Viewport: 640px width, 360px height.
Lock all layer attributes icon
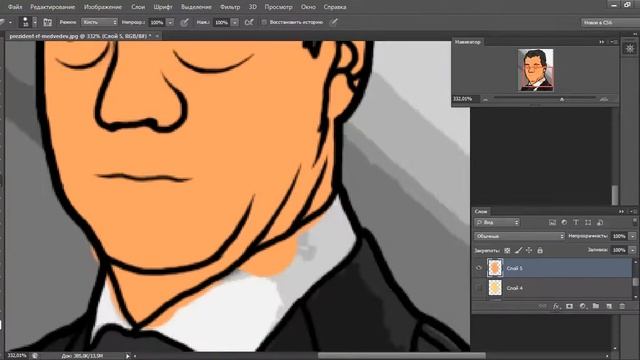pos(540,250)
